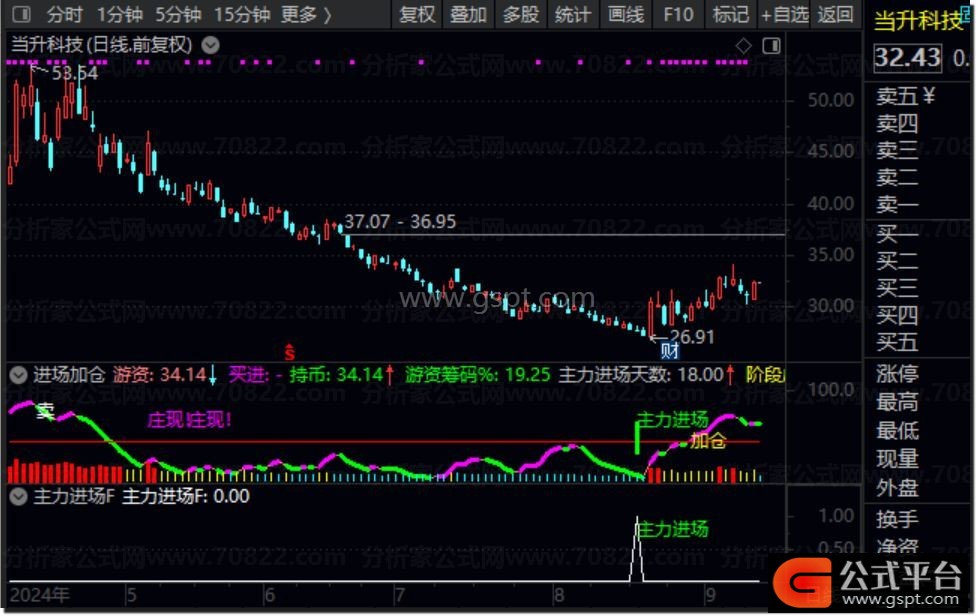Open the 公式平台 www.gspt.com logo link
Screen dimensions: 978x616
868,582
